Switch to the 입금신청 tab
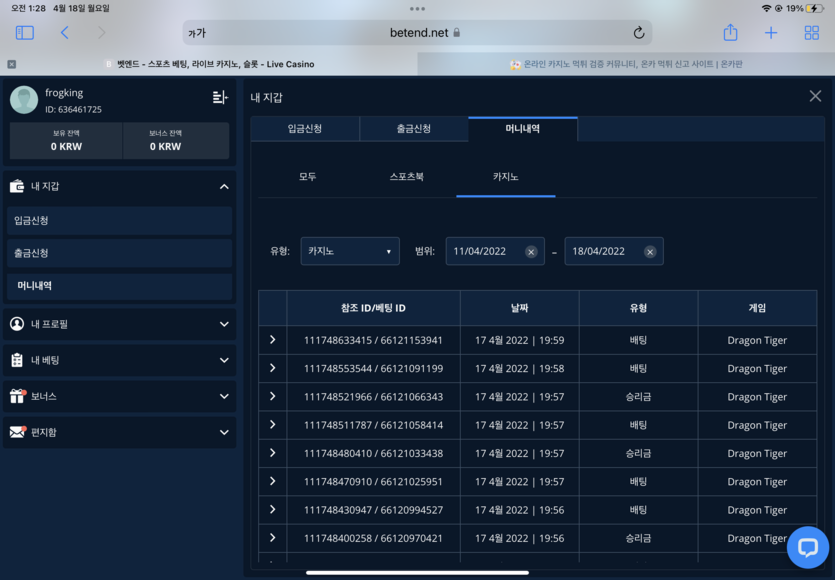This screenshot has height=580, width=835. pyautogui.click(x=305, y=128)
